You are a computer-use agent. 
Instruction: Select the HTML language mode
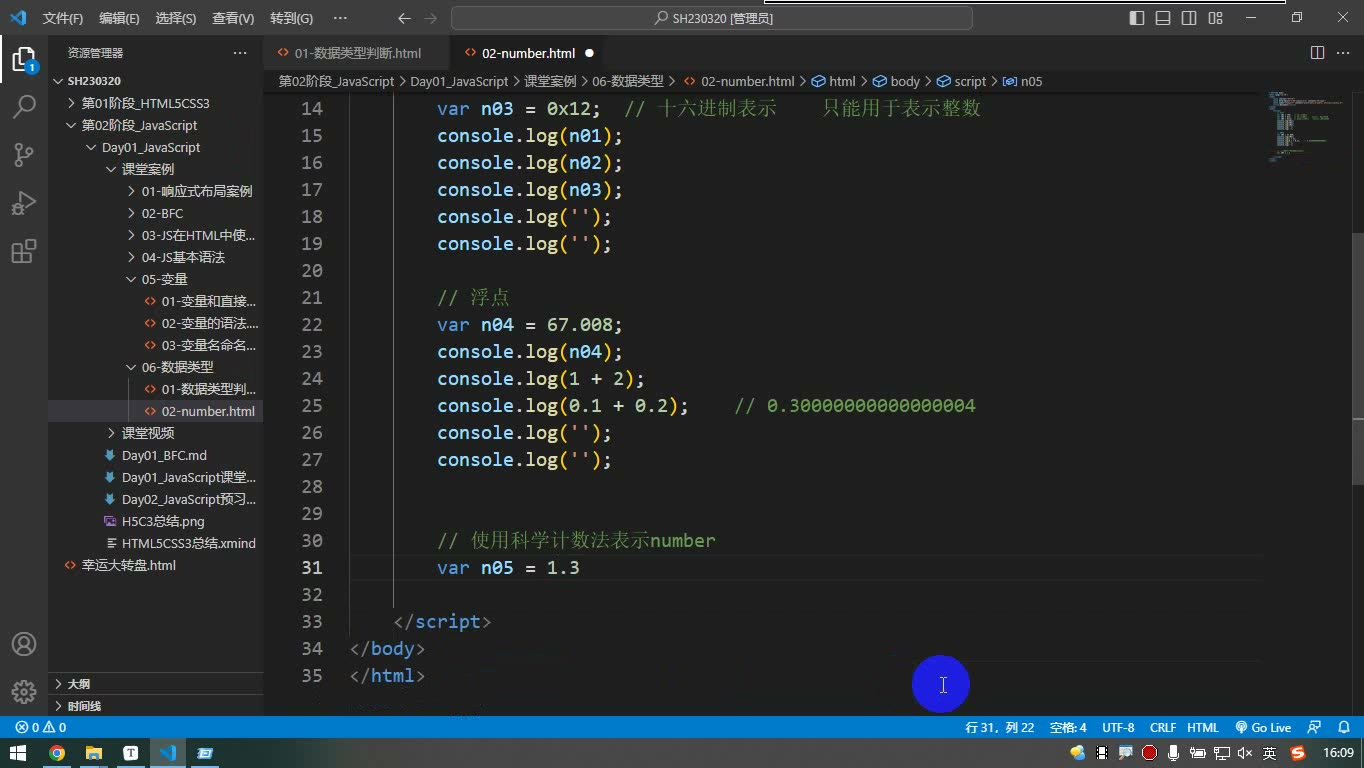(x=1203, y=728)
